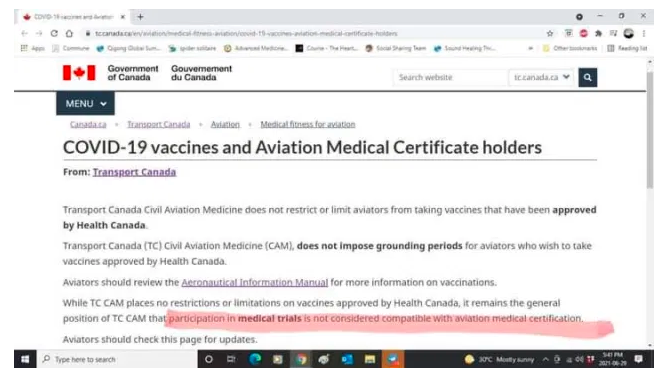The width and height of the screenshot is (663, 377).
Task: Open Chrome three-dot menu
Action: point(644,33)
